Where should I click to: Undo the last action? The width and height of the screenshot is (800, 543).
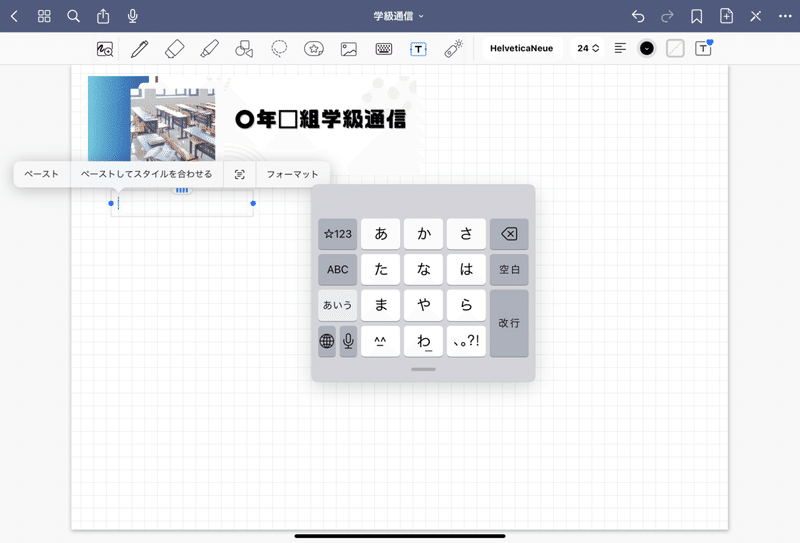[x=638, y=16]
